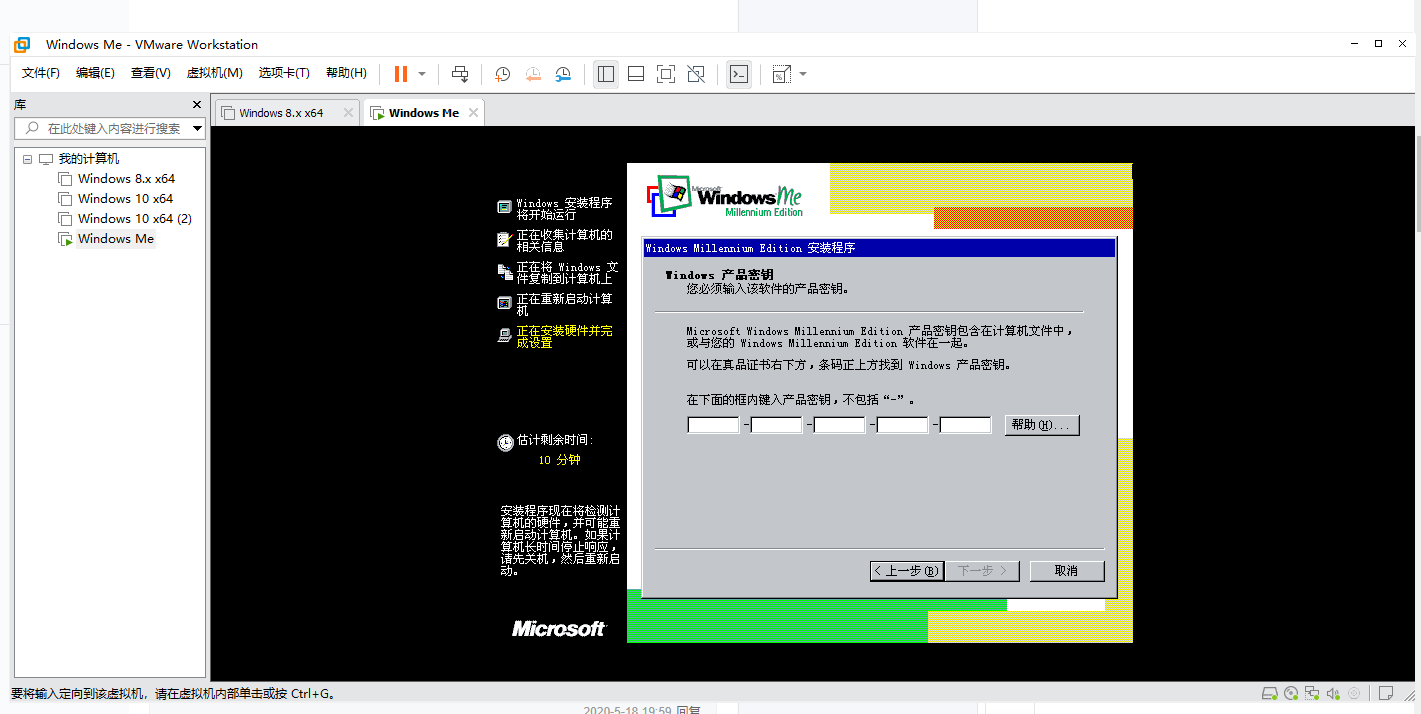
Task: Click the 上一步(B) back button
Action: 907,571
